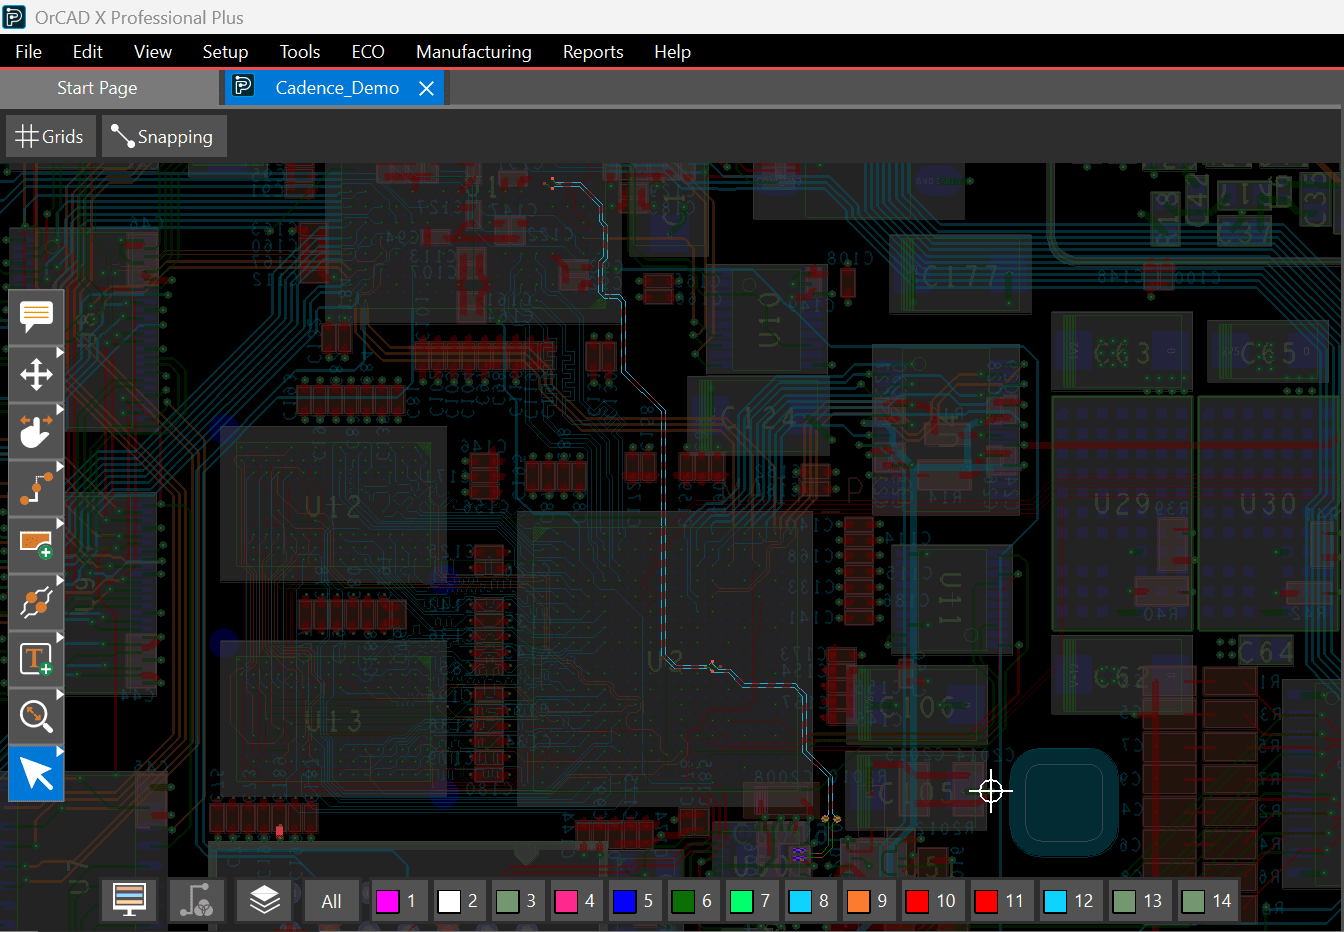Click component U30 on the board
Image resolution: width=1344 pixels, height=932 pixels.
[x=1268, y=512]
